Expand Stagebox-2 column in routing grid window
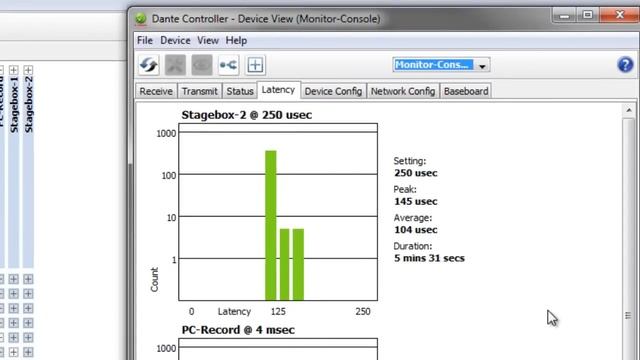Image resolution: width=640 pixels, height=360 pixels. (28, 70)
